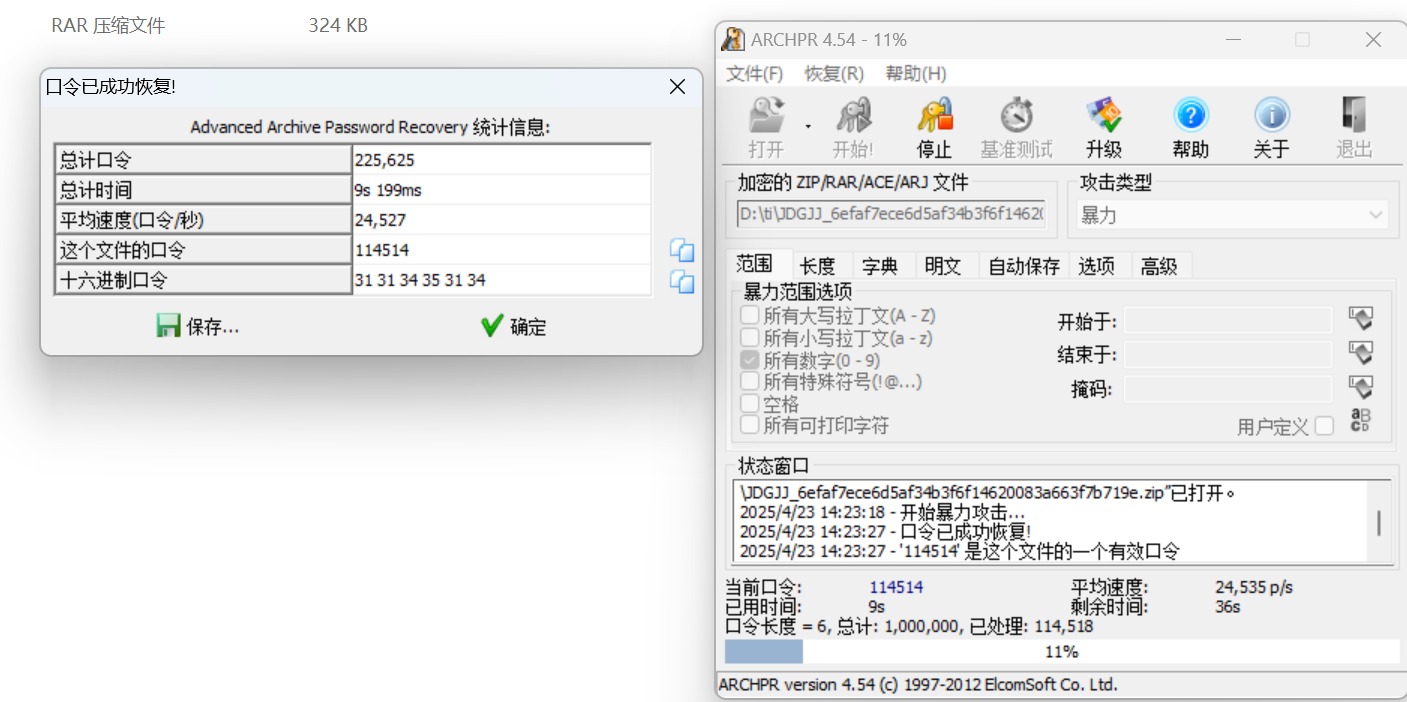Close the 口令已成功恢复! dialog
Viewport: 1407px width, 702px height.
[x=677, y=87]
